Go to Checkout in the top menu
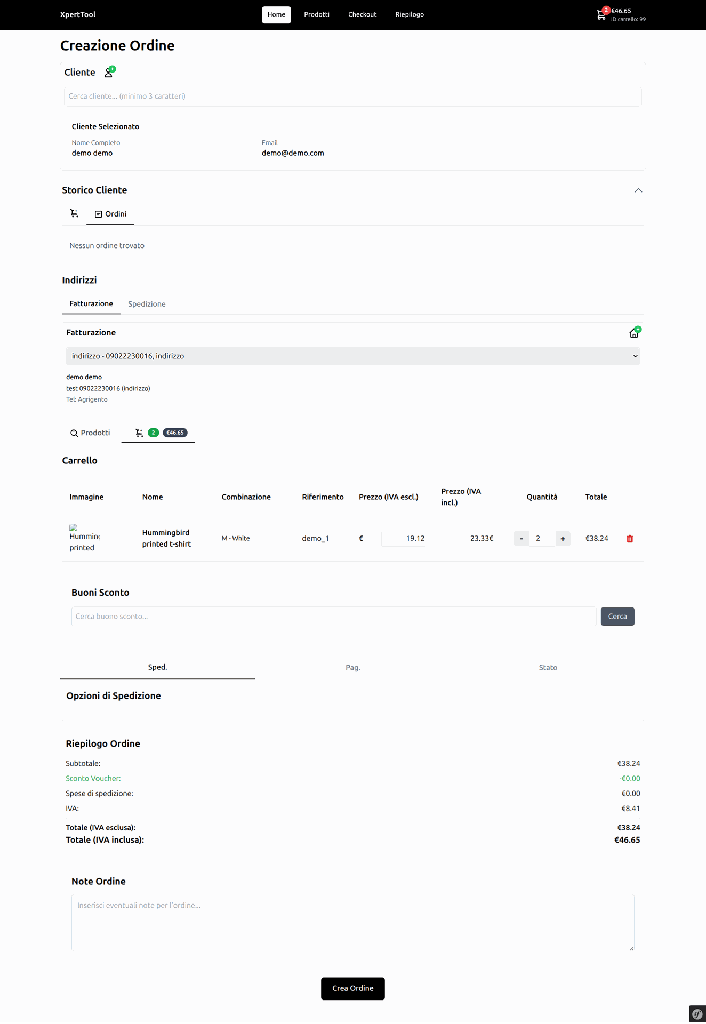 (361, 14)
